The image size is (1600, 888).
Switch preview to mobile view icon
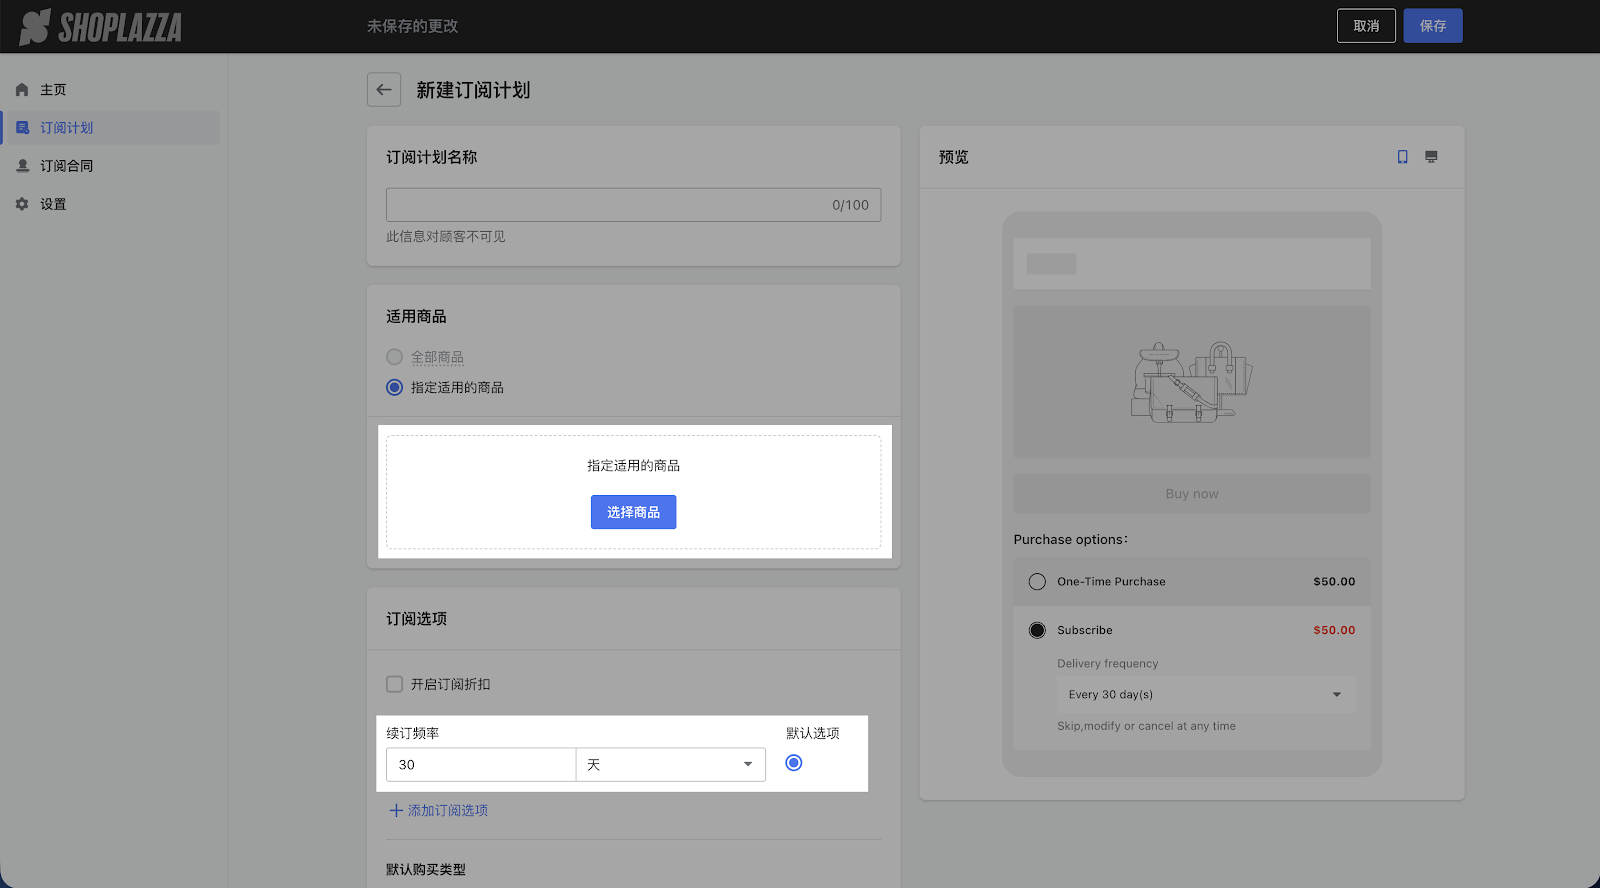1402,157
